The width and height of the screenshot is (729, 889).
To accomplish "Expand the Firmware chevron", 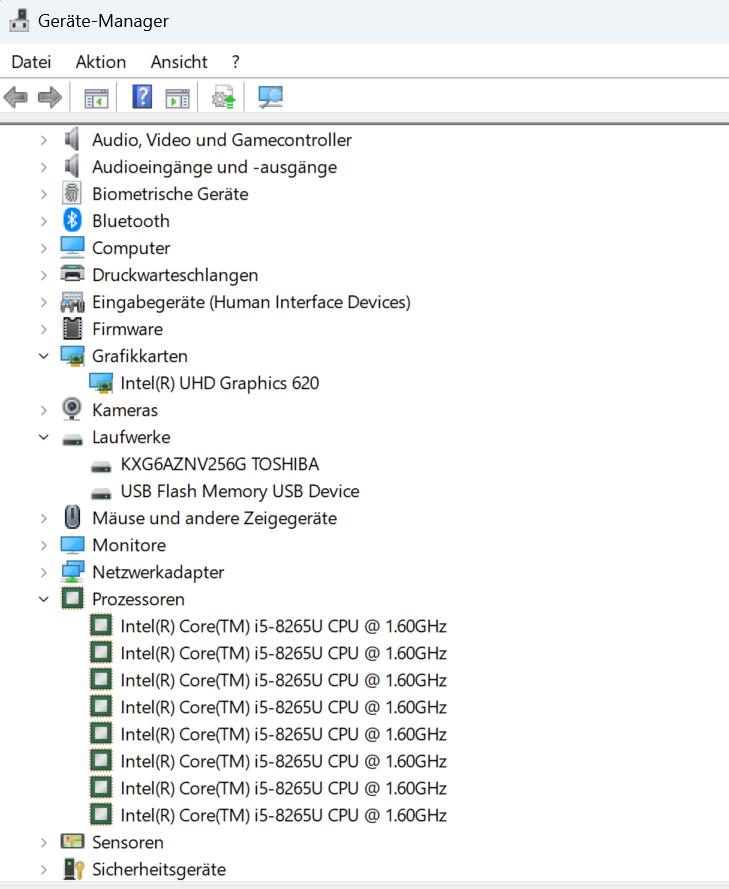I will 44,329.
